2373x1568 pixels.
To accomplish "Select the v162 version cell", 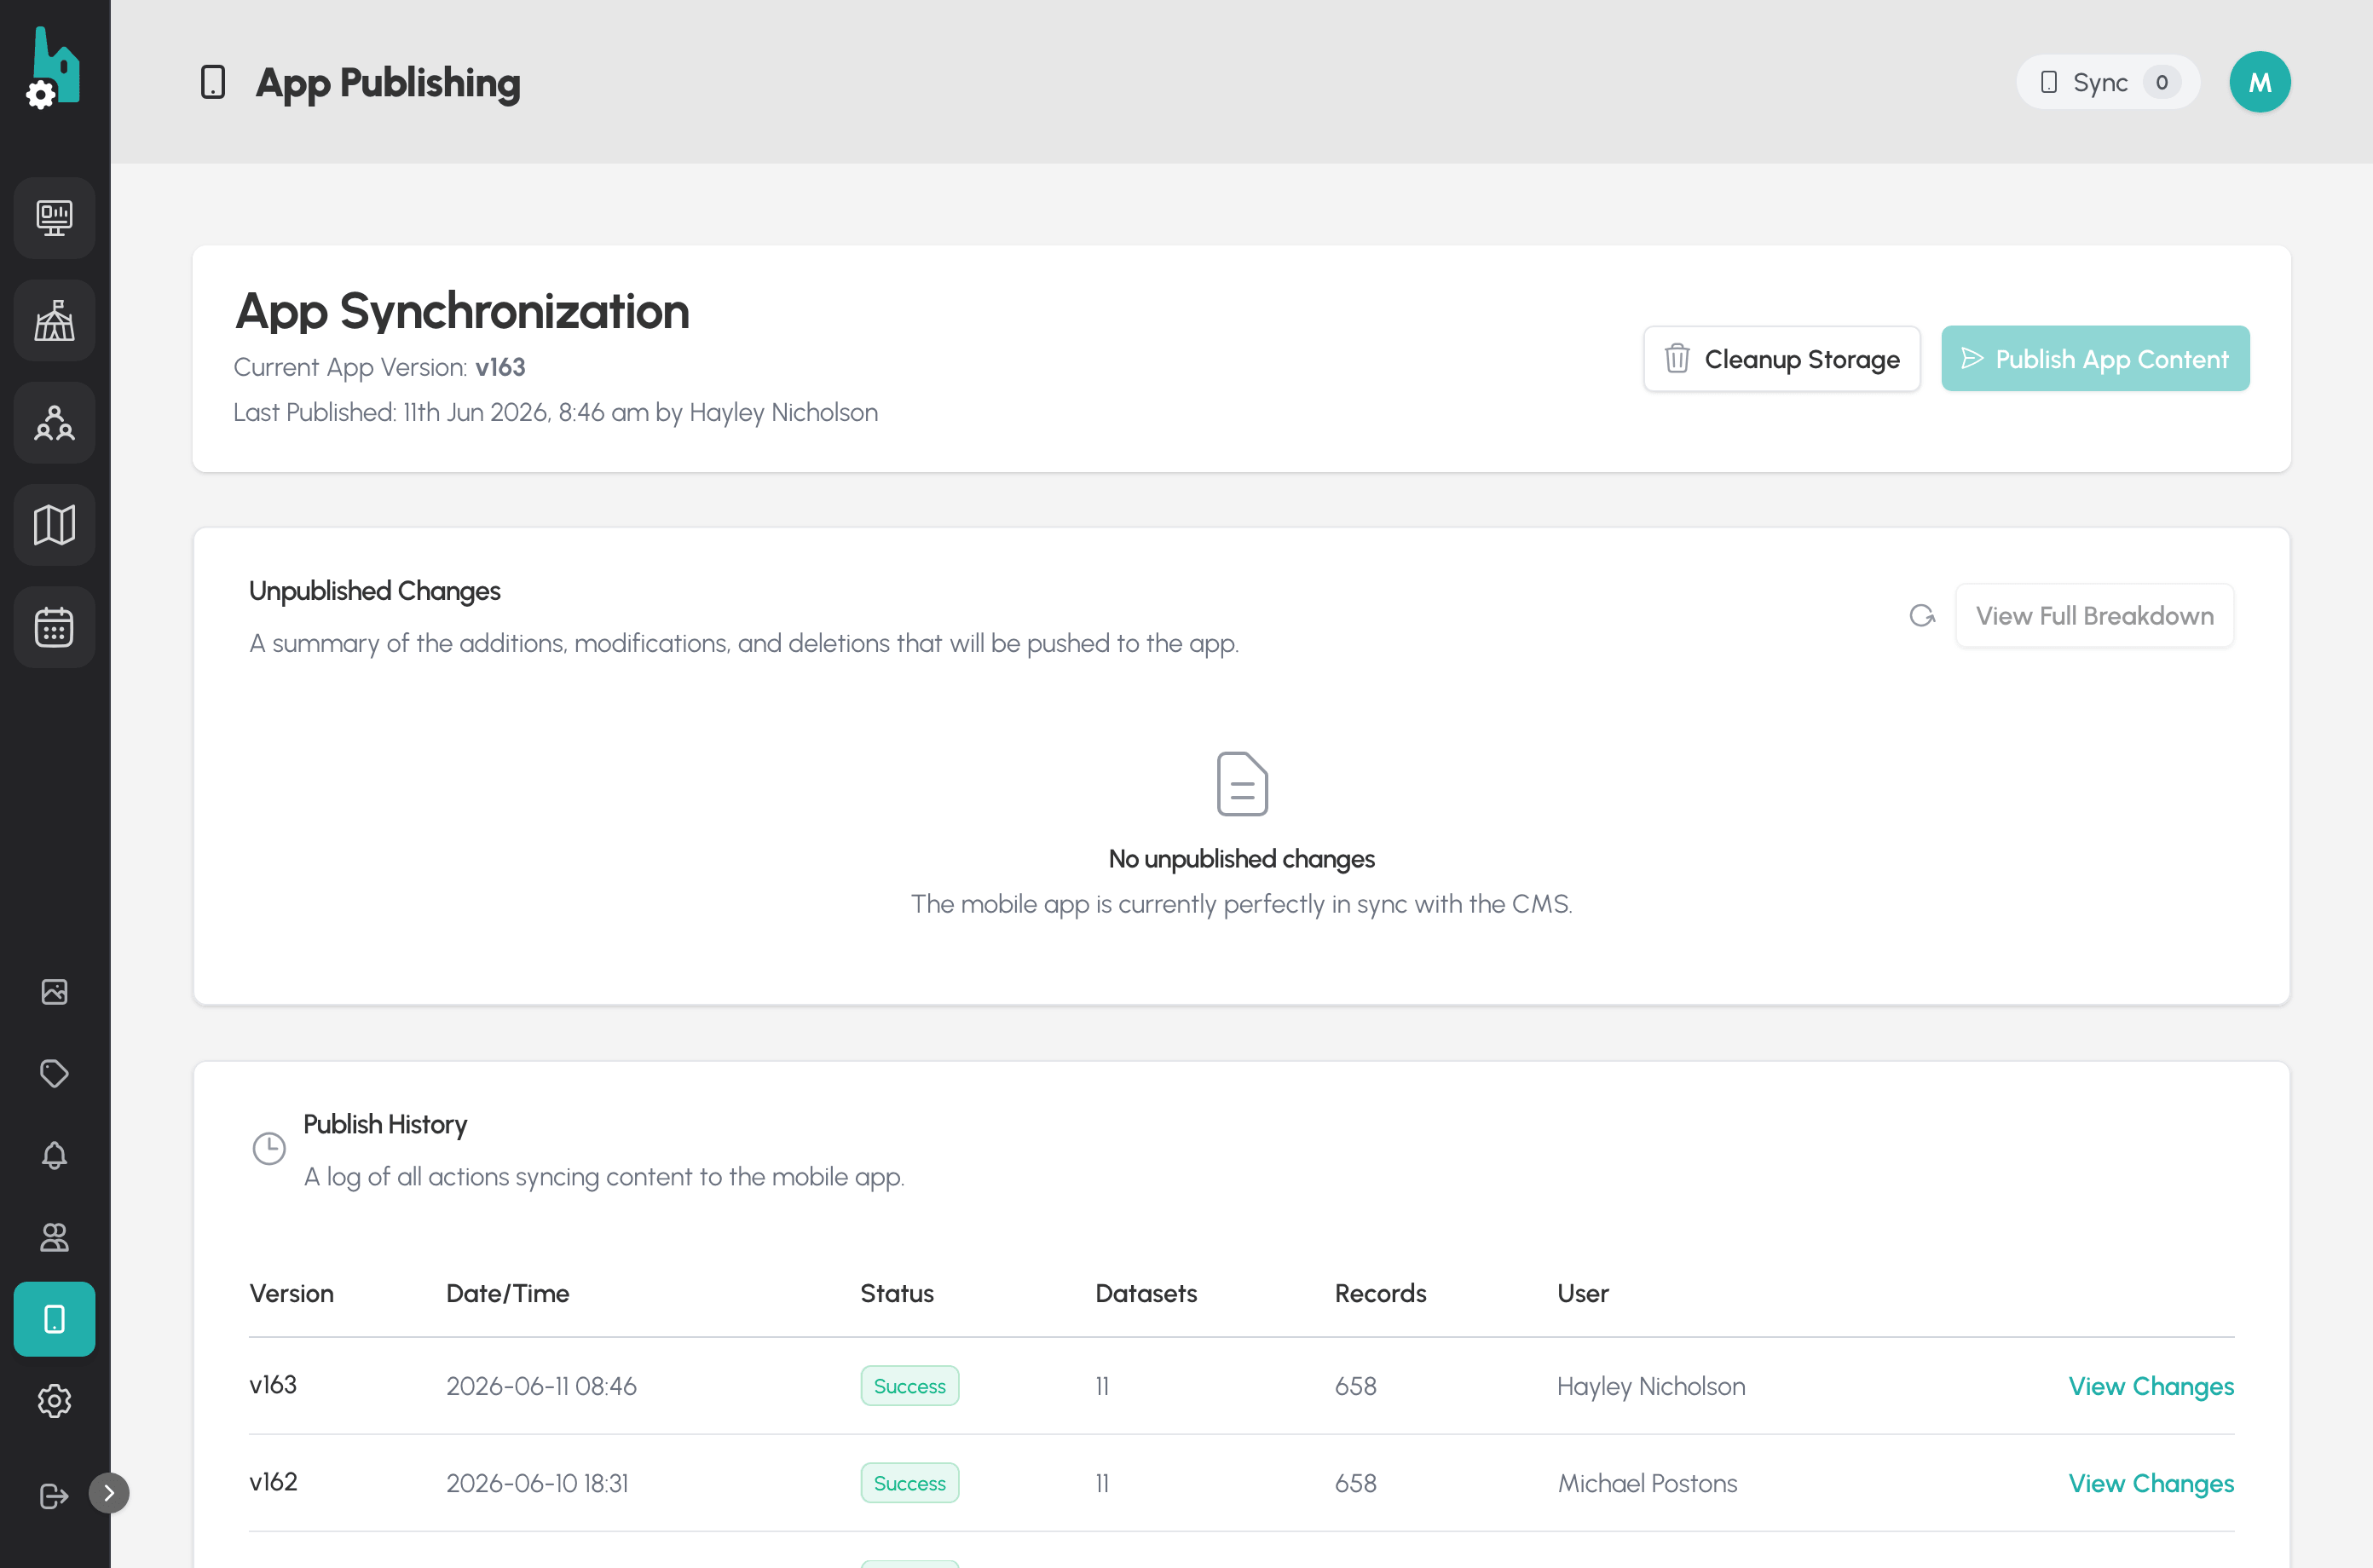I will point(273,1482).
